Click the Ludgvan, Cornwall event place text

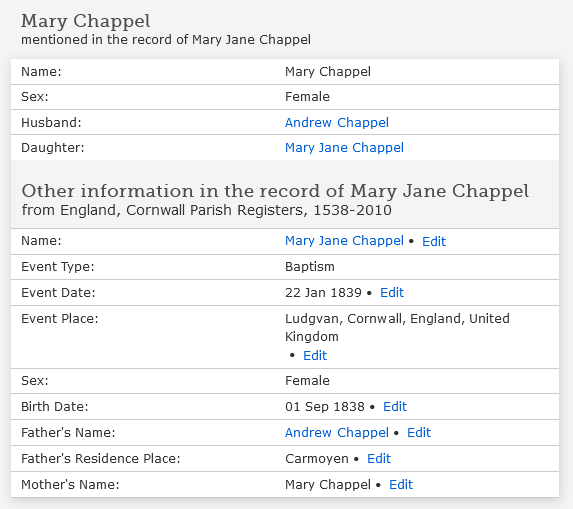397,327
